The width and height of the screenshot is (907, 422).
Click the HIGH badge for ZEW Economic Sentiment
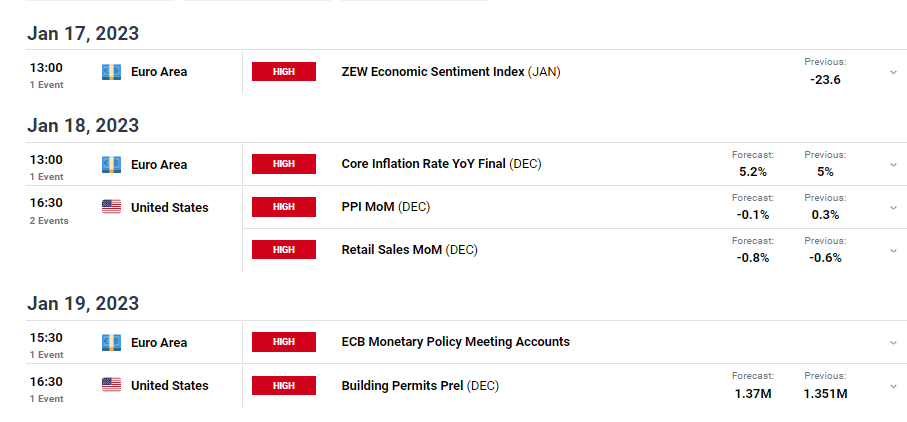tap(284, 72)
